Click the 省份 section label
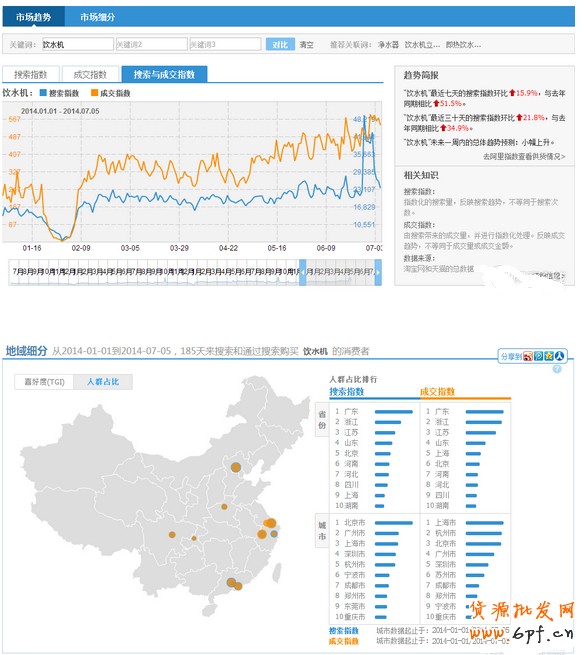Viewport: 584px width, 655px height. click(x=322, y=420)
